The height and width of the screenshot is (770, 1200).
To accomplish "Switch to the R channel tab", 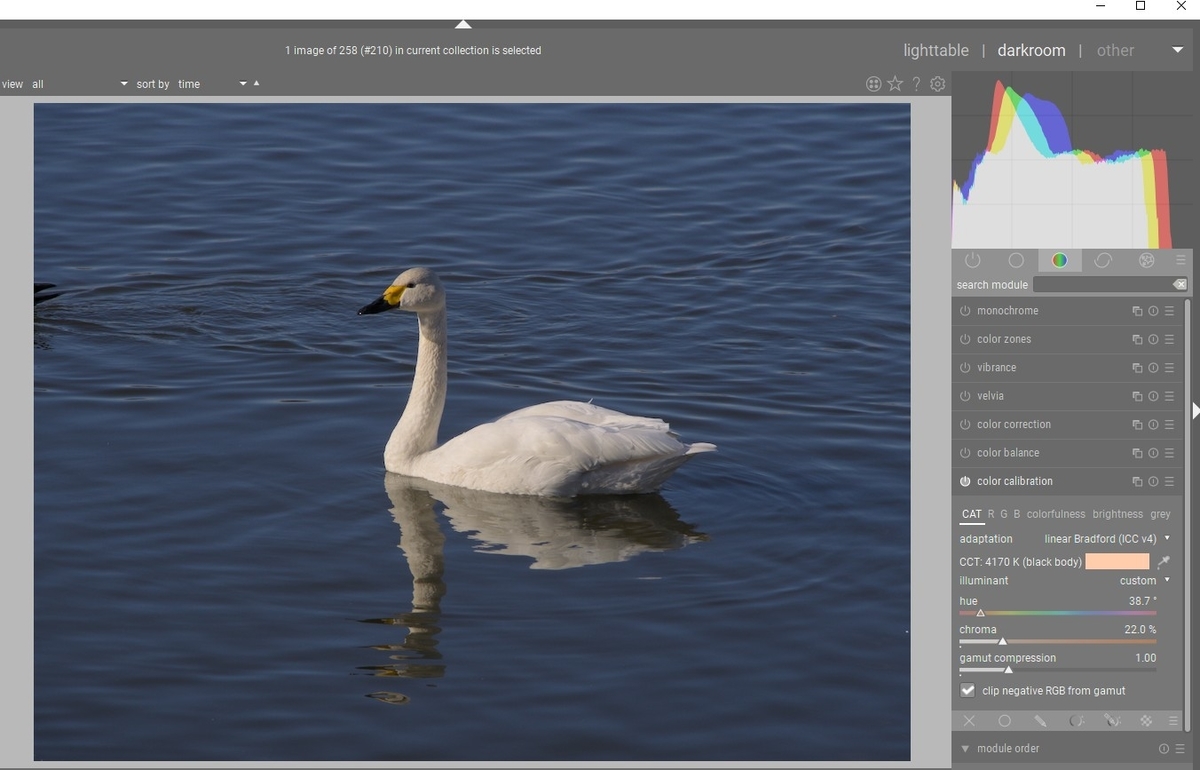I will (x=991, y=514).
